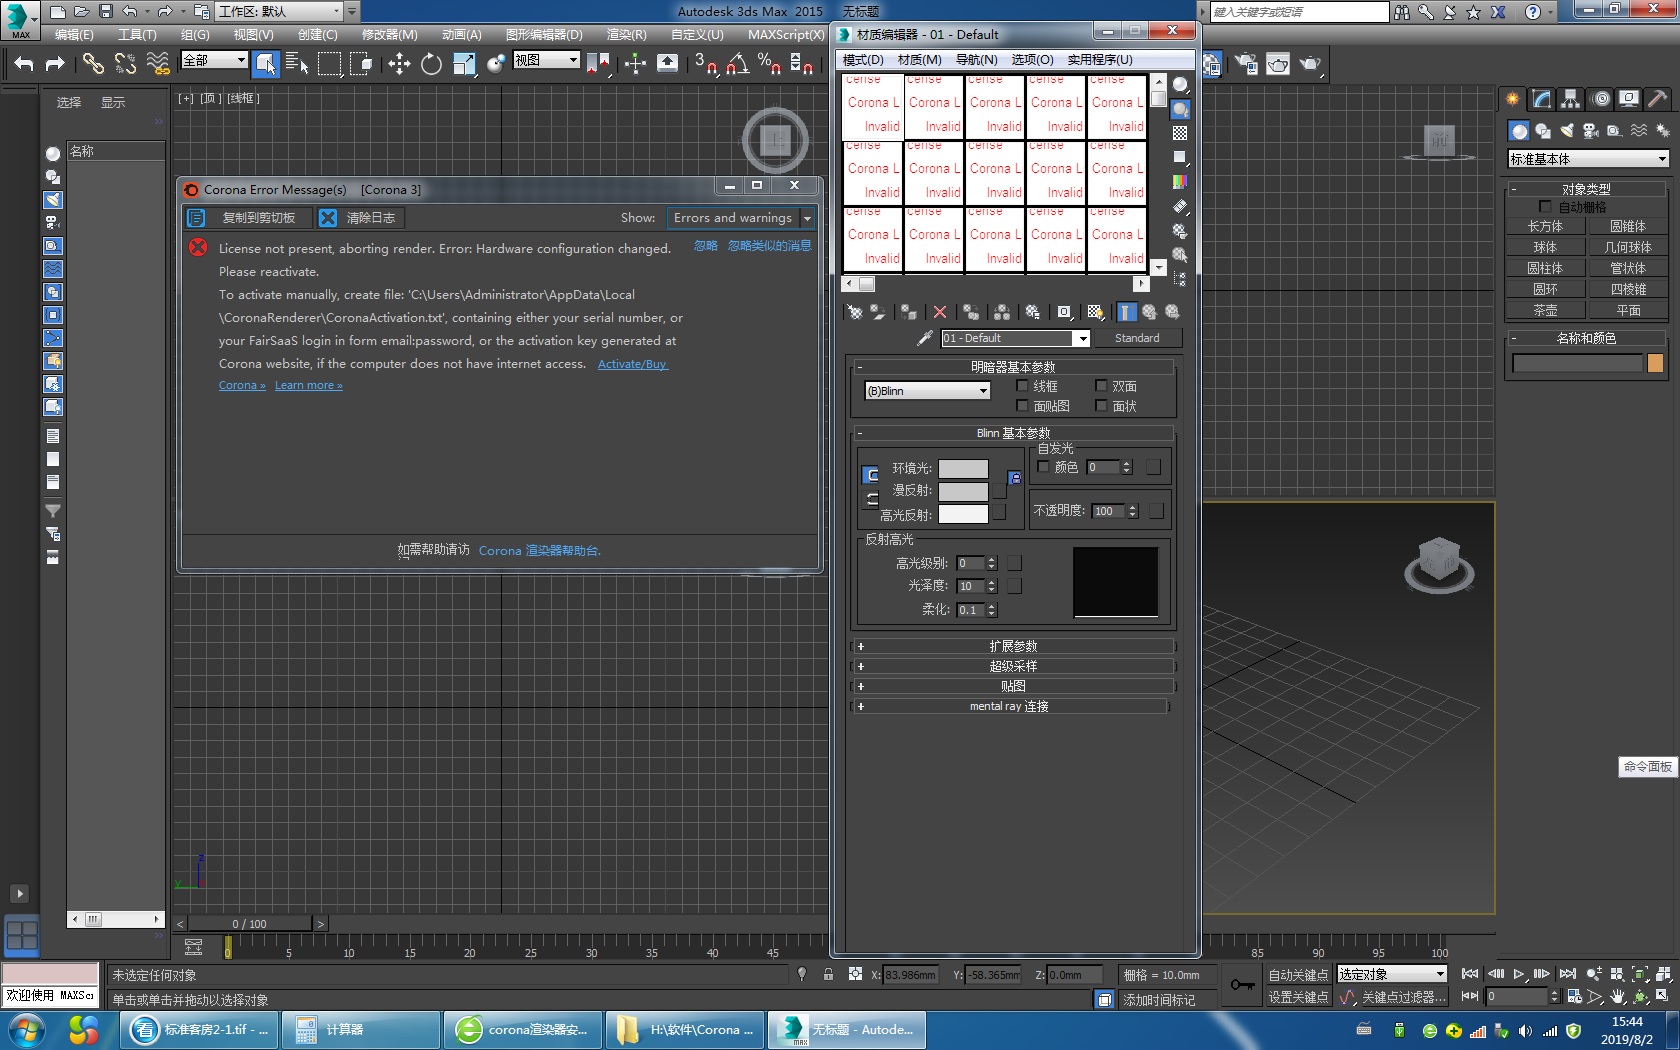This screenshot has height=1050, width=1680.
Task: Enable the 双面 (2-Sided) checkbox
Action: [1101, 386]
